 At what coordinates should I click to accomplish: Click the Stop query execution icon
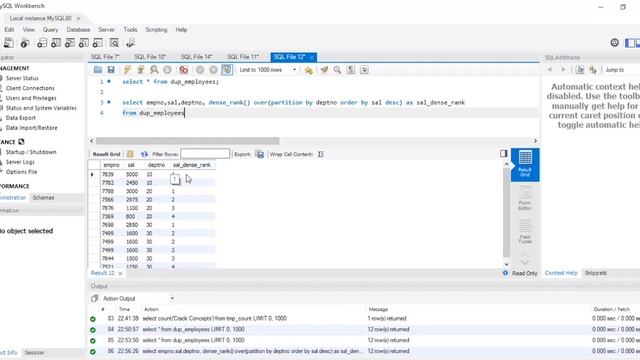point(167,70)
